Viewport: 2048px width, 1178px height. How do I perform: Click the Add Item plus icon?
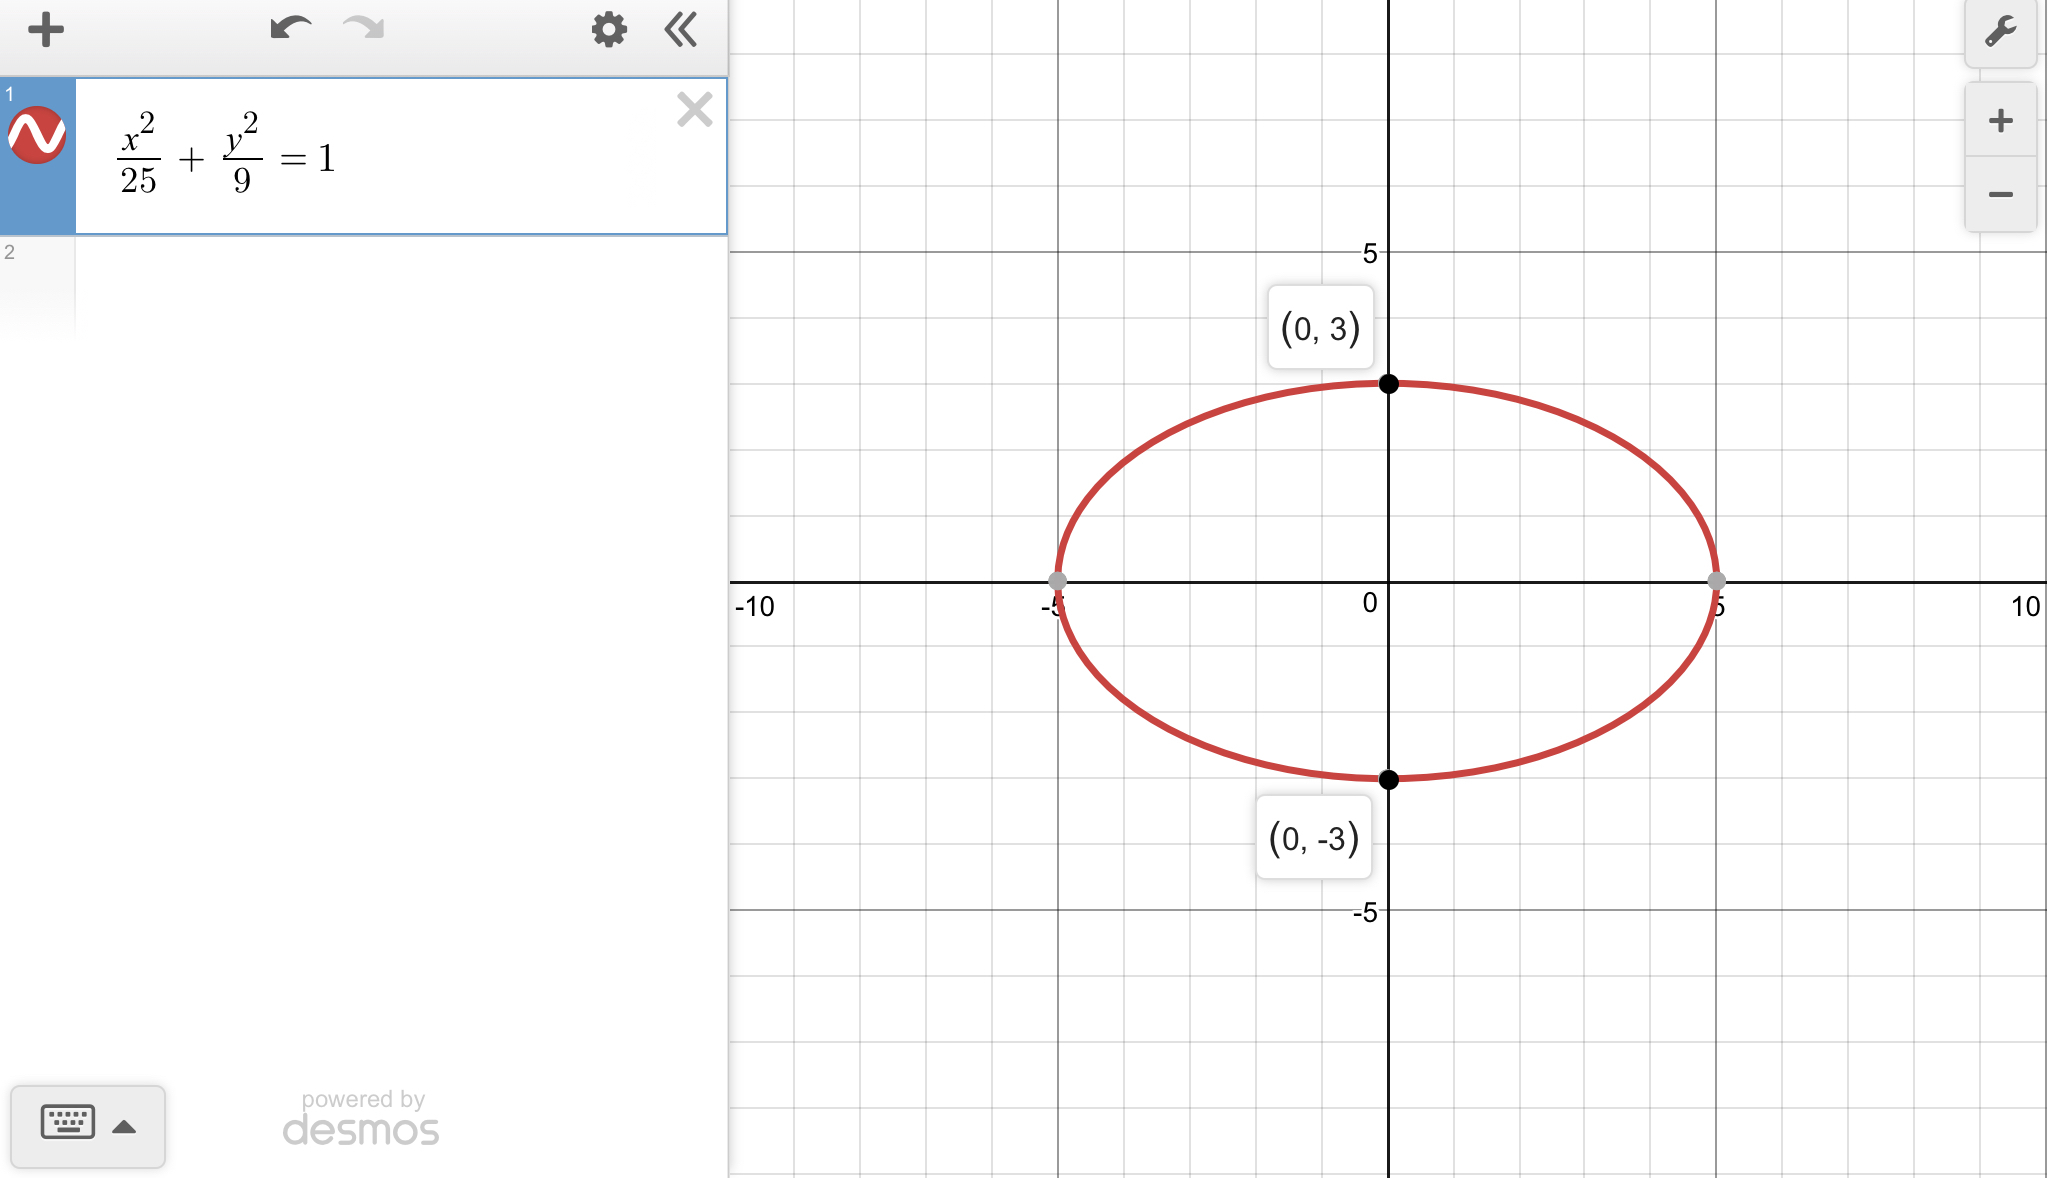pos(46,30)
